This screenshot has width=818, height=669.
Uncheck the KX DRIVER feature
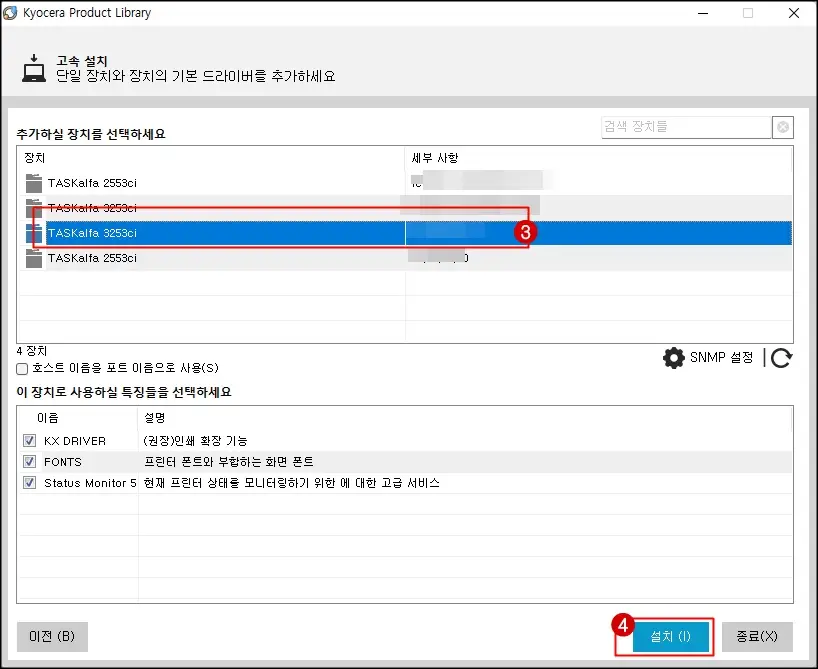(x=29, y=441)
